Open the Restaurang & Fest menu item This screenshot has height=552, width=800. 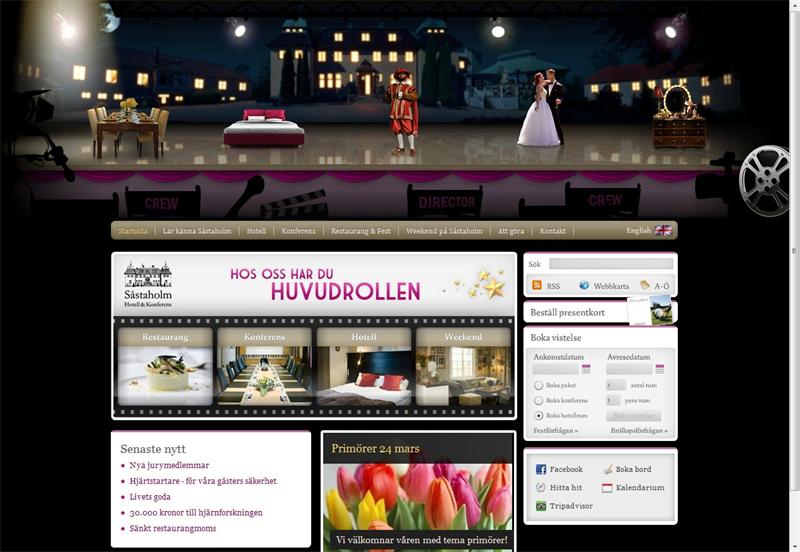coord(360,231)
